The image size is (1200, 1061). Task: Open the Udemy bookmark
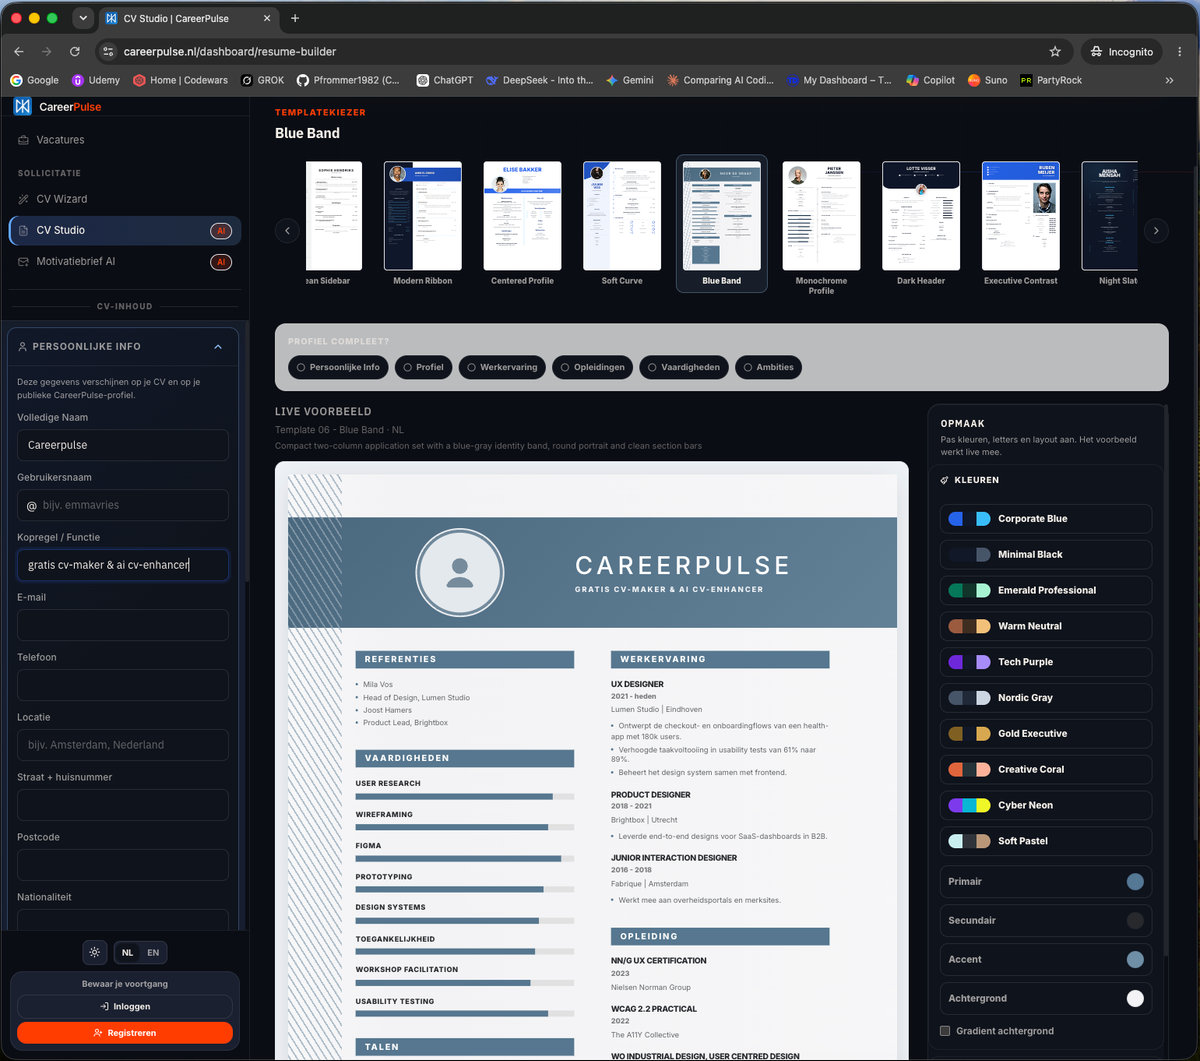coord(96,80)
